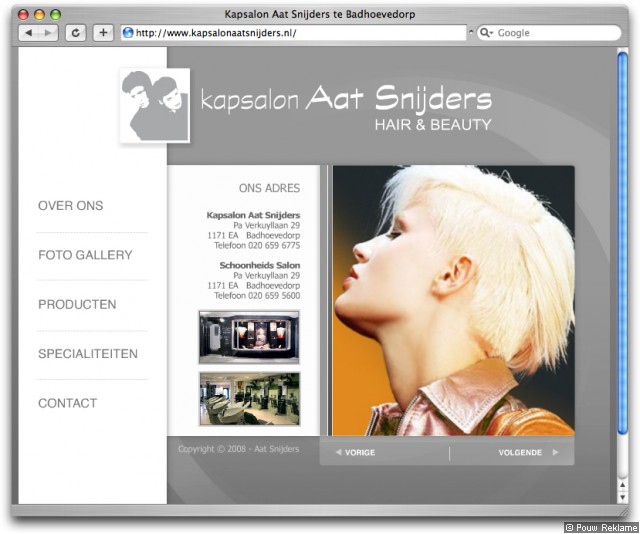The width and height of the screenshot is (640, 534).
Task: Click the VORIGE previous photo button
Action: point(355,452)
